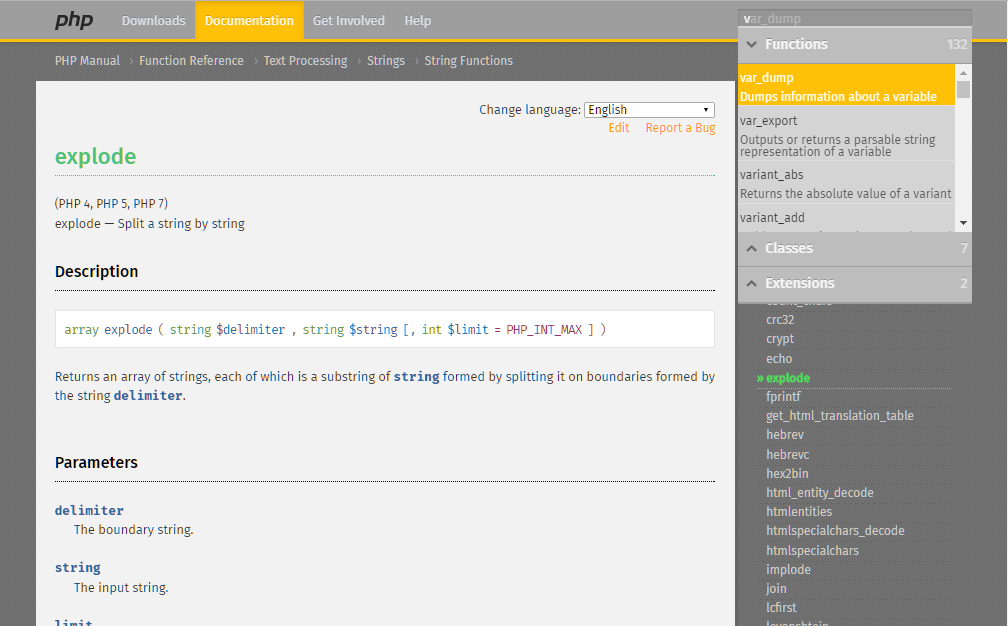
Task: Open explode in sidebar list
Action: point(788,379)
